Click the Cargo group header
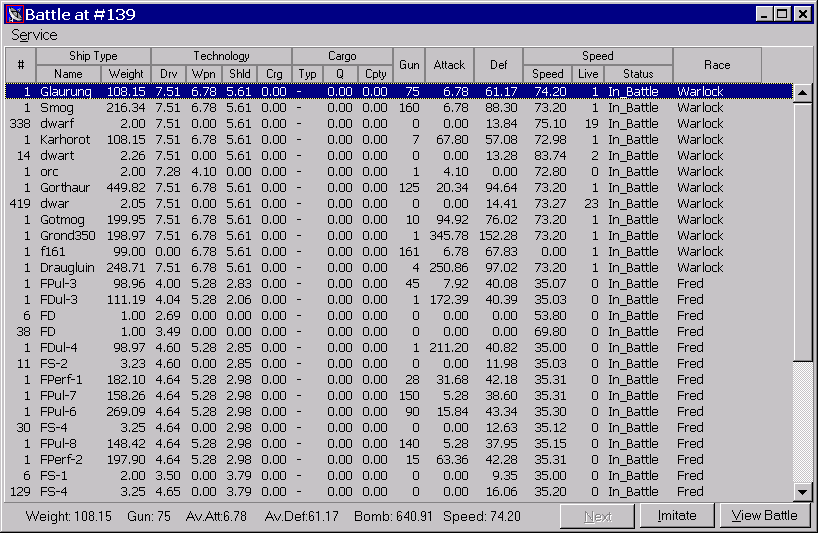818x533 pixels. click(x=342, y=56)
